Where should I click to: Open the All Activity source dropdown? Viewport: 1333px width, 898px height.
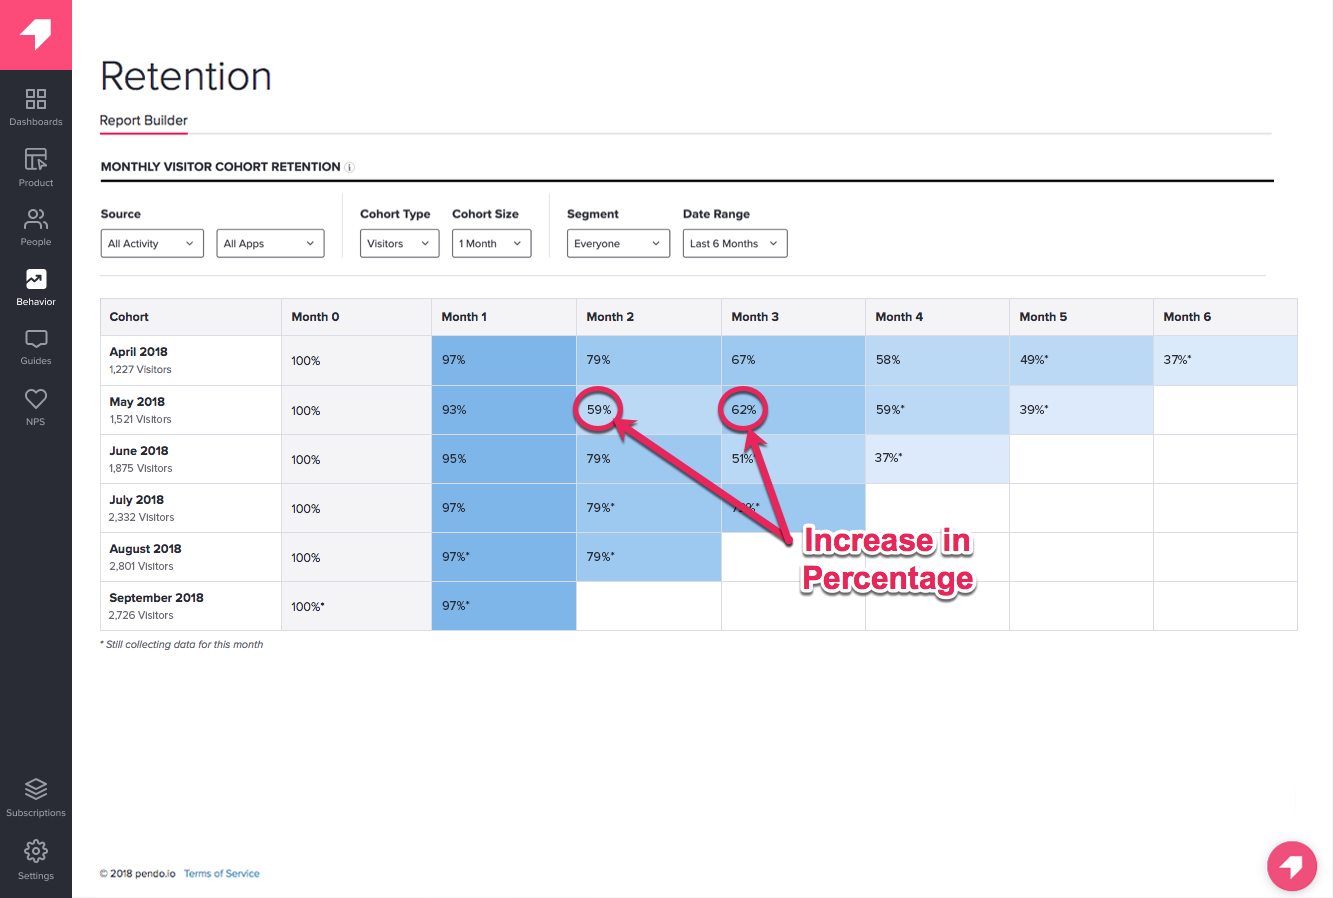tap(152, 243)
